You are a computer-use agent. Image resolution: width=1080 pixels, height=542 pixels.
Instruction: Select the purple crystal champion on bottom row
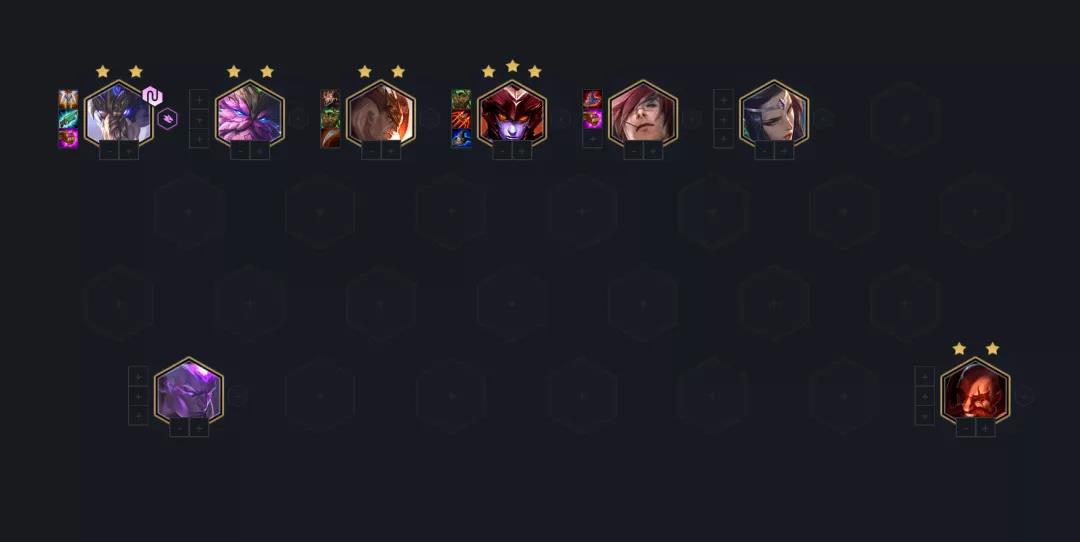[x=189, y=390]
